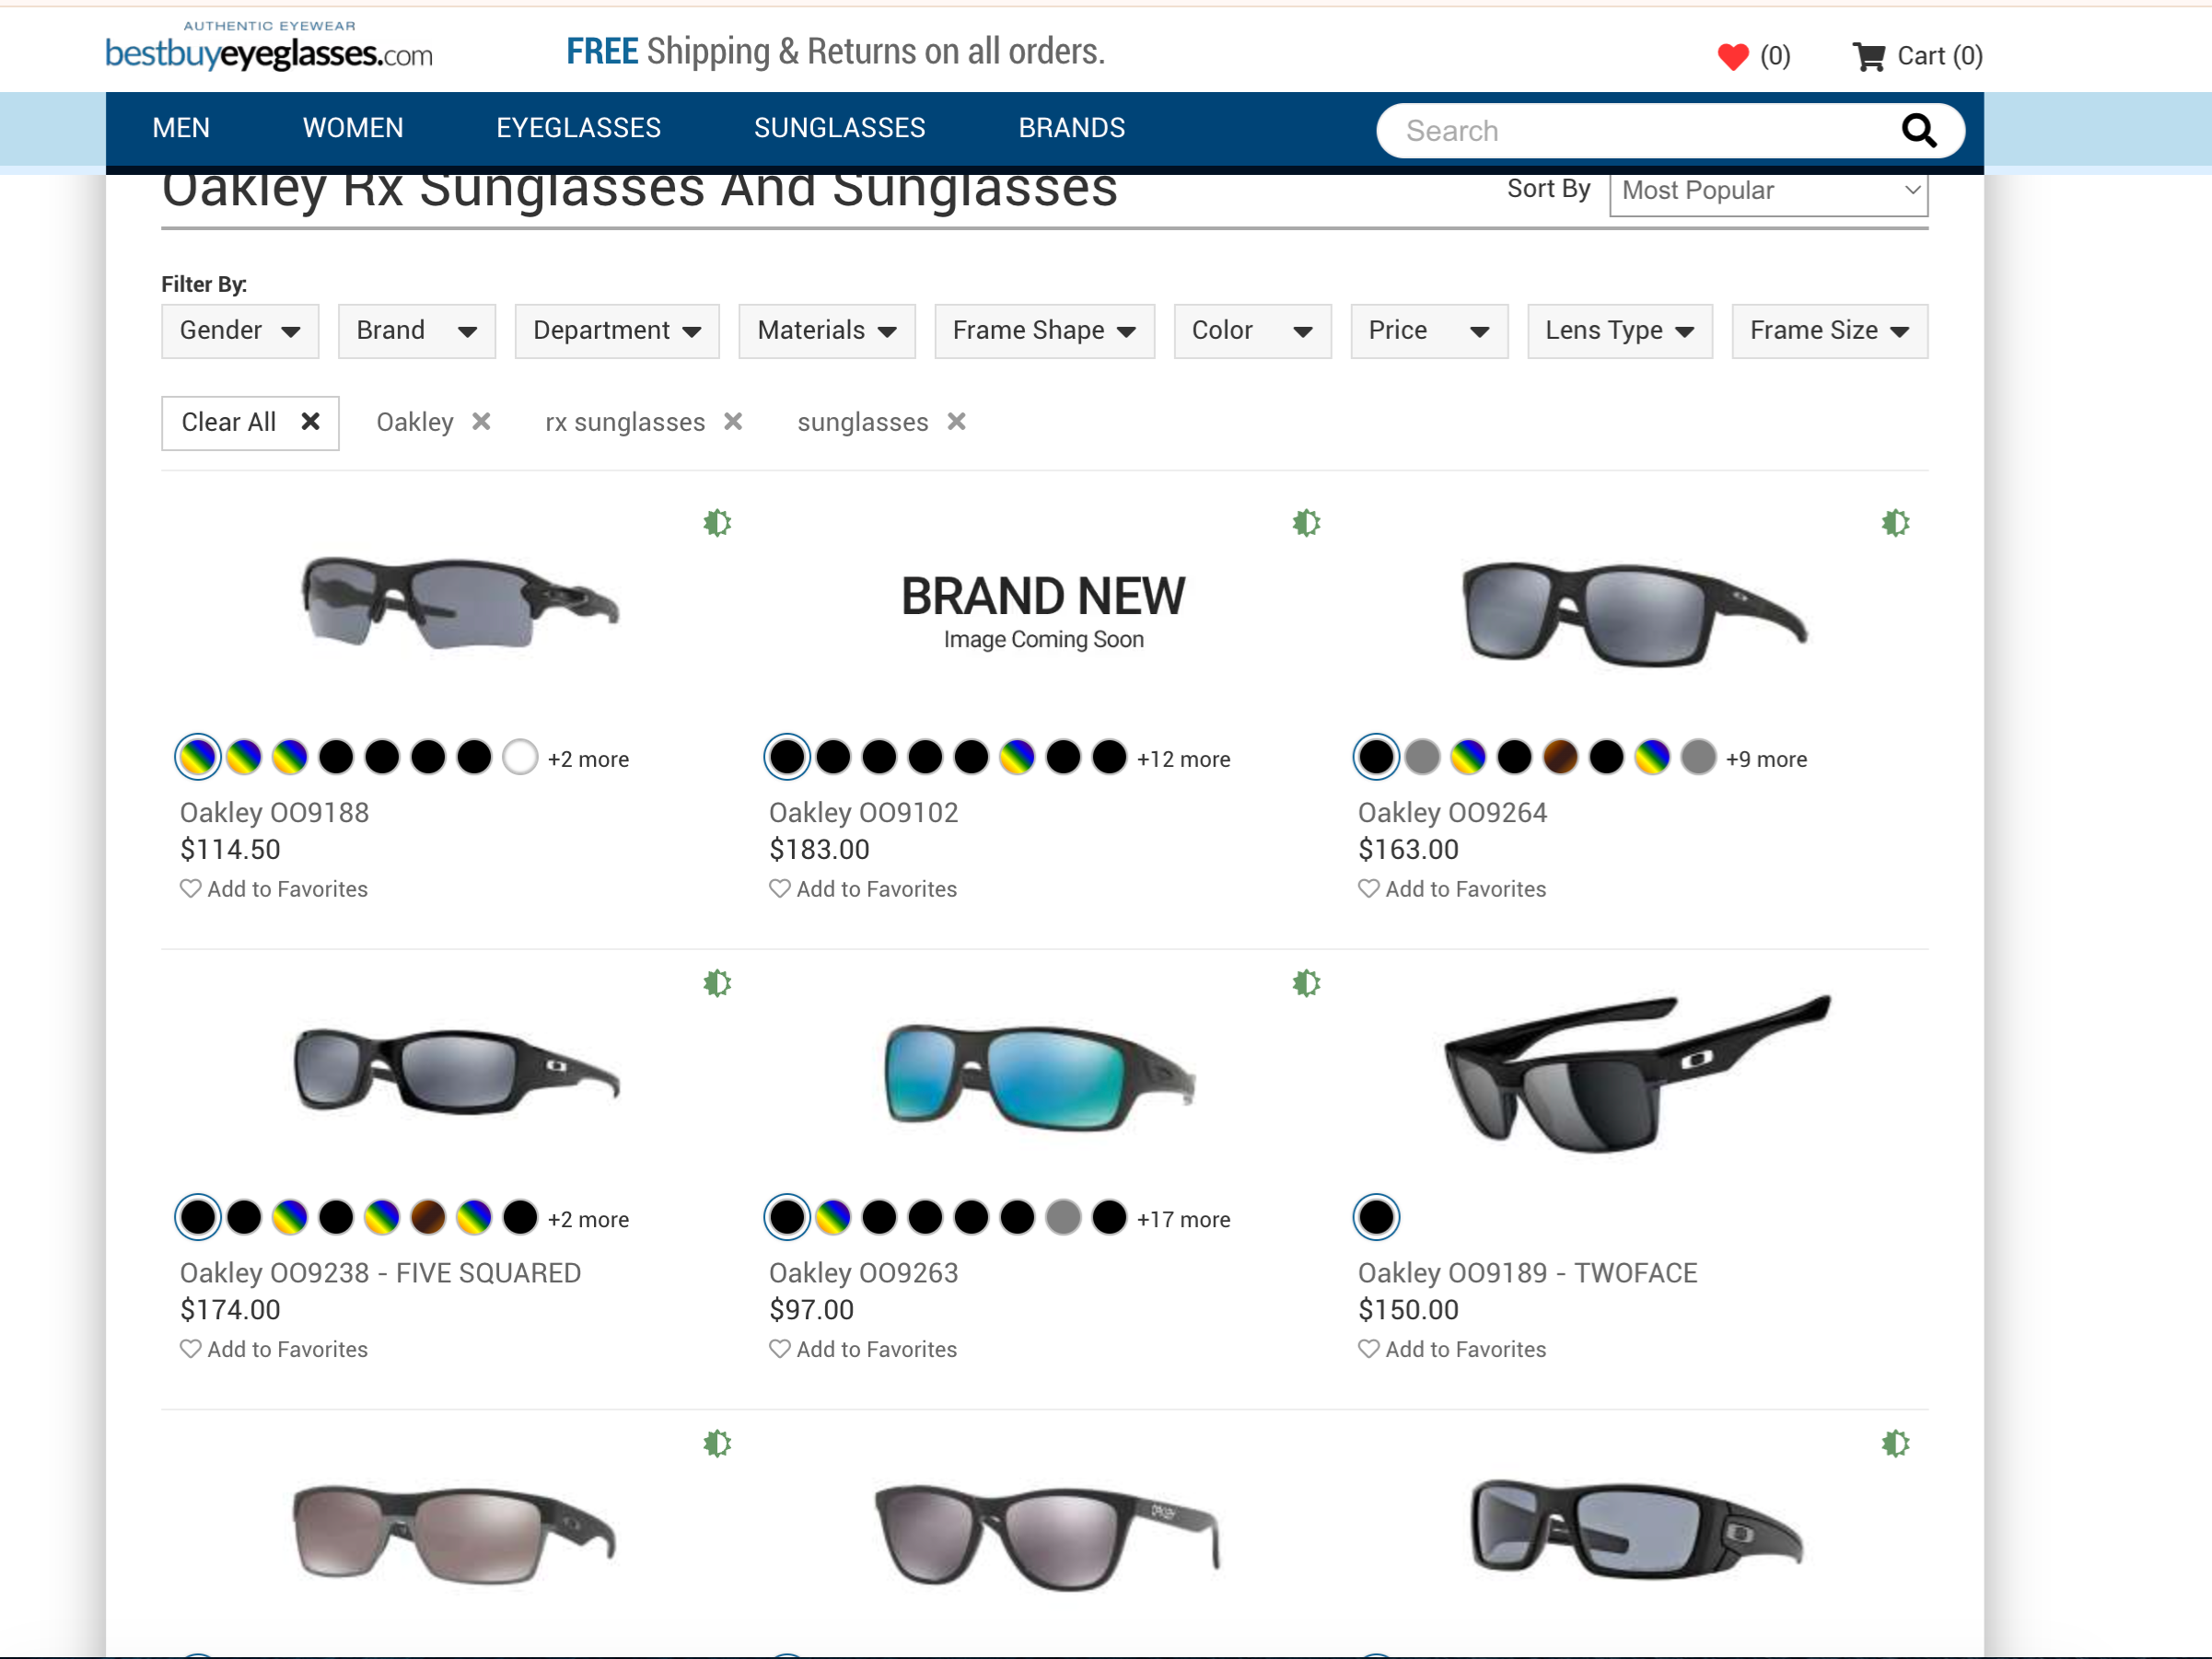Open the OO9238 FIVE SQUARED sunglasses thumbnail
2212x1659 pixels.
pos(457,1071)
